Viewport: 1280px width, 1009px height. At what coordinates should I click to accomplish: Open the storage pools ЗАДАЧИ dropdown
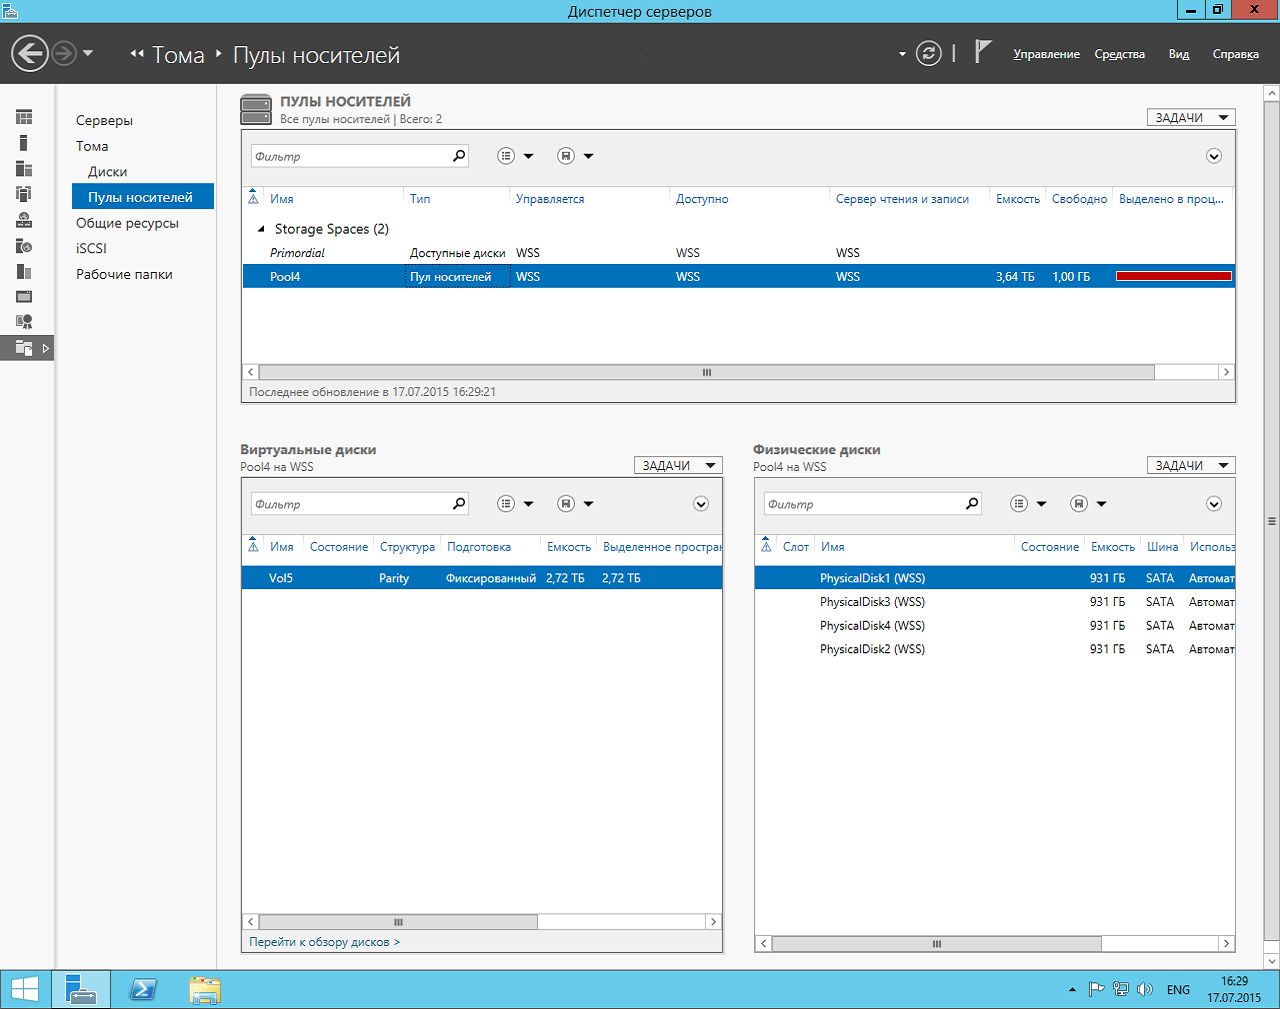coord(1190,118)
